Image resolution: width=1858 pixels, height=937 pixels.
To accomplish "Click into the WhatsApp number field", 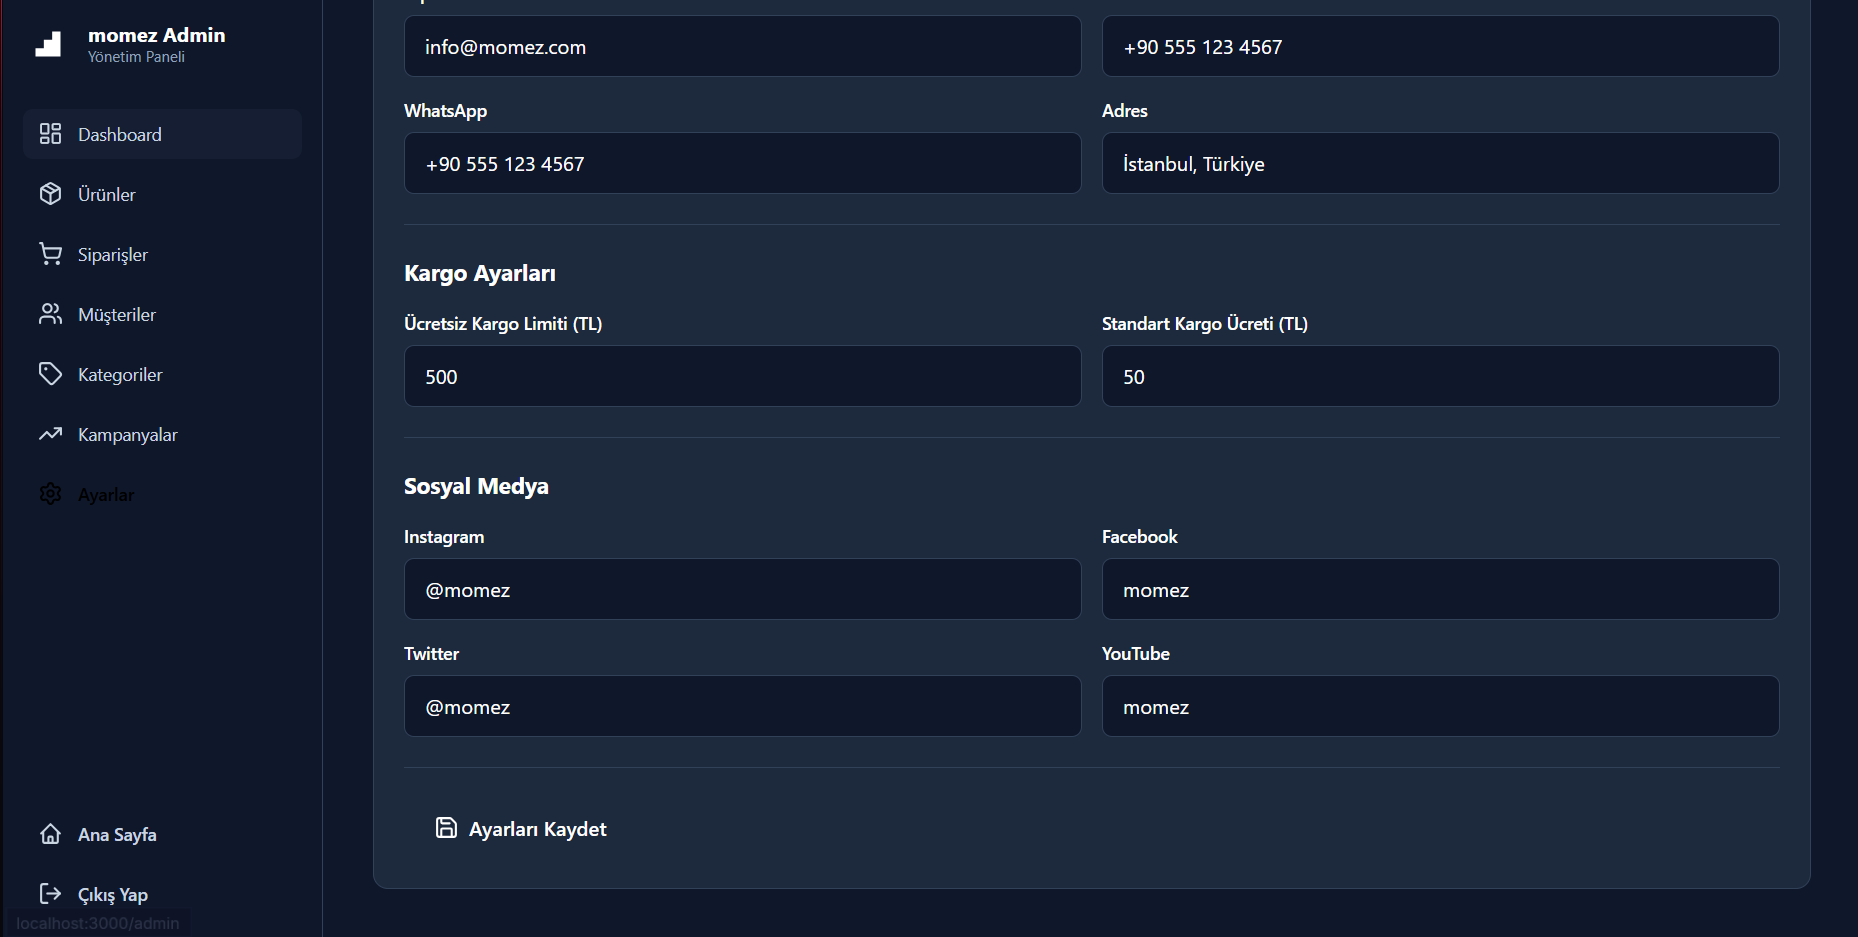I will click(742, 164).
